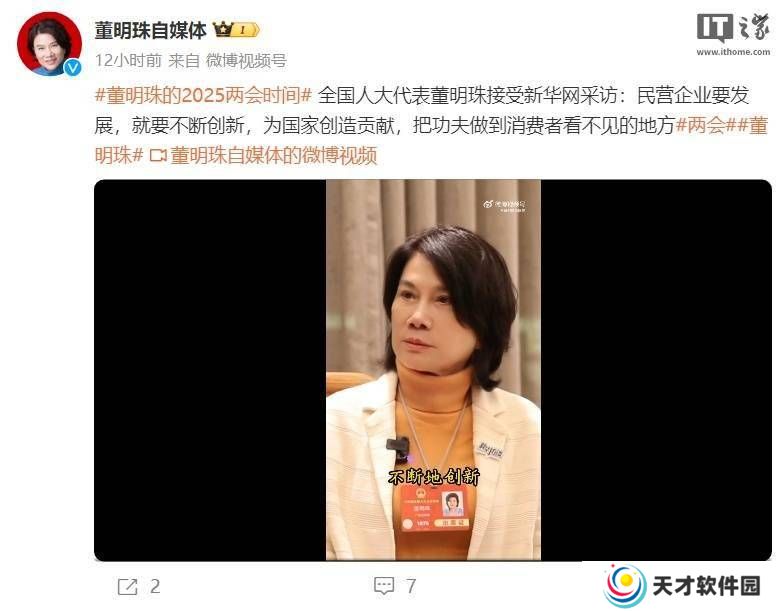The height and width of the screenshot is (611, 782).
Task: Open the 董明珠自媒体 account name
Action: 151,30
